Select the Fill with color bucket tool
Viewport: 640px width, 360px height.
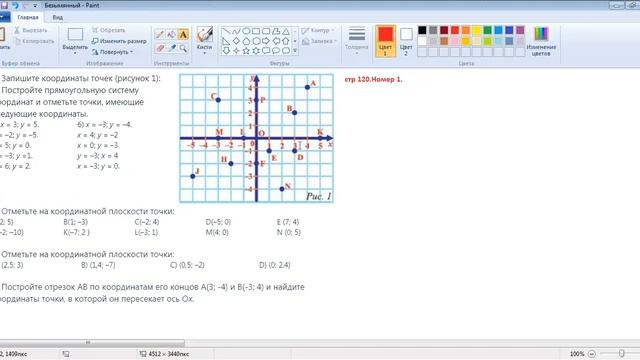tap(171, 34)
